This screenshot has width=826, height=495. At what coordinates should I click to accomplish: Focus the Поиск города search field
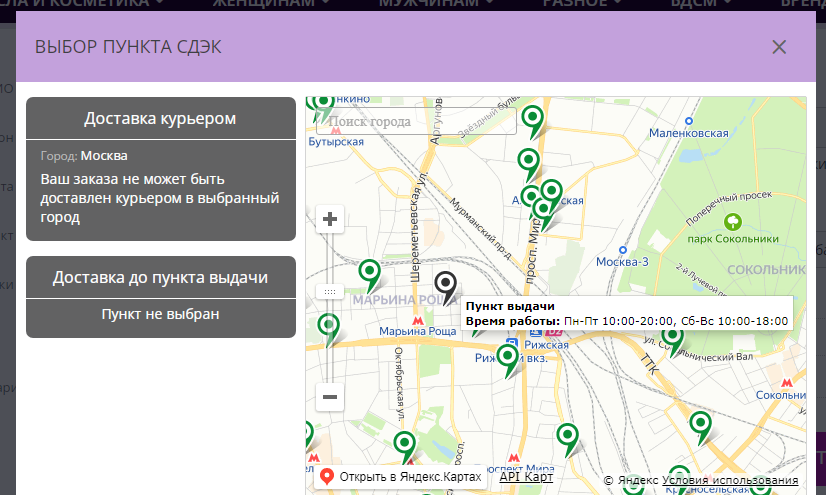pyautogui.click(x=416, y=122)
